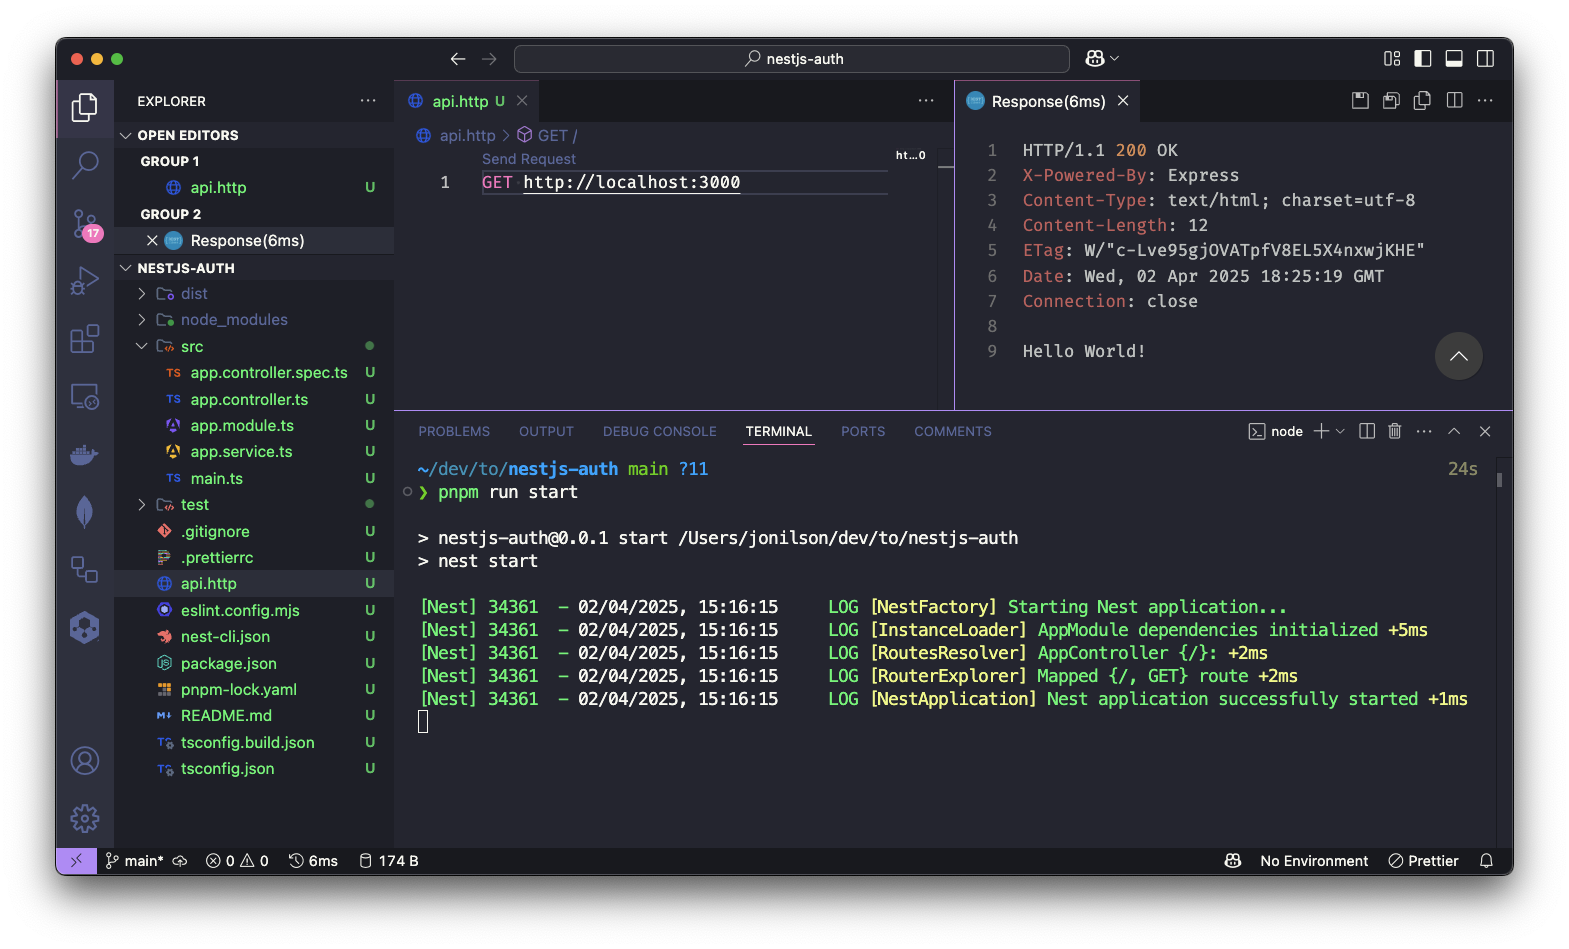Image resolution: width=1569 pixels, height=949 pixels.
Task: Add a new terminal with plus icon
Action: 1321,431
